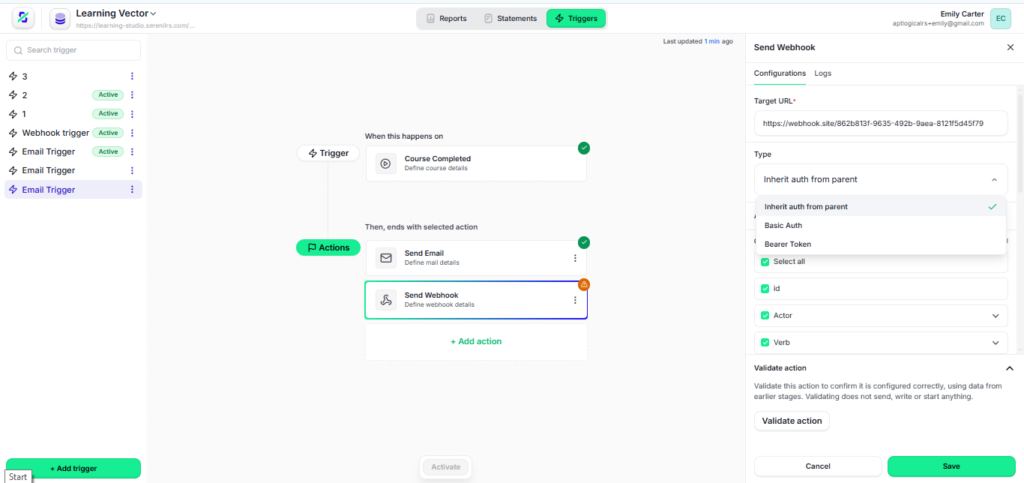Open the three-dot menu for trigger 2

click(132, 95)
